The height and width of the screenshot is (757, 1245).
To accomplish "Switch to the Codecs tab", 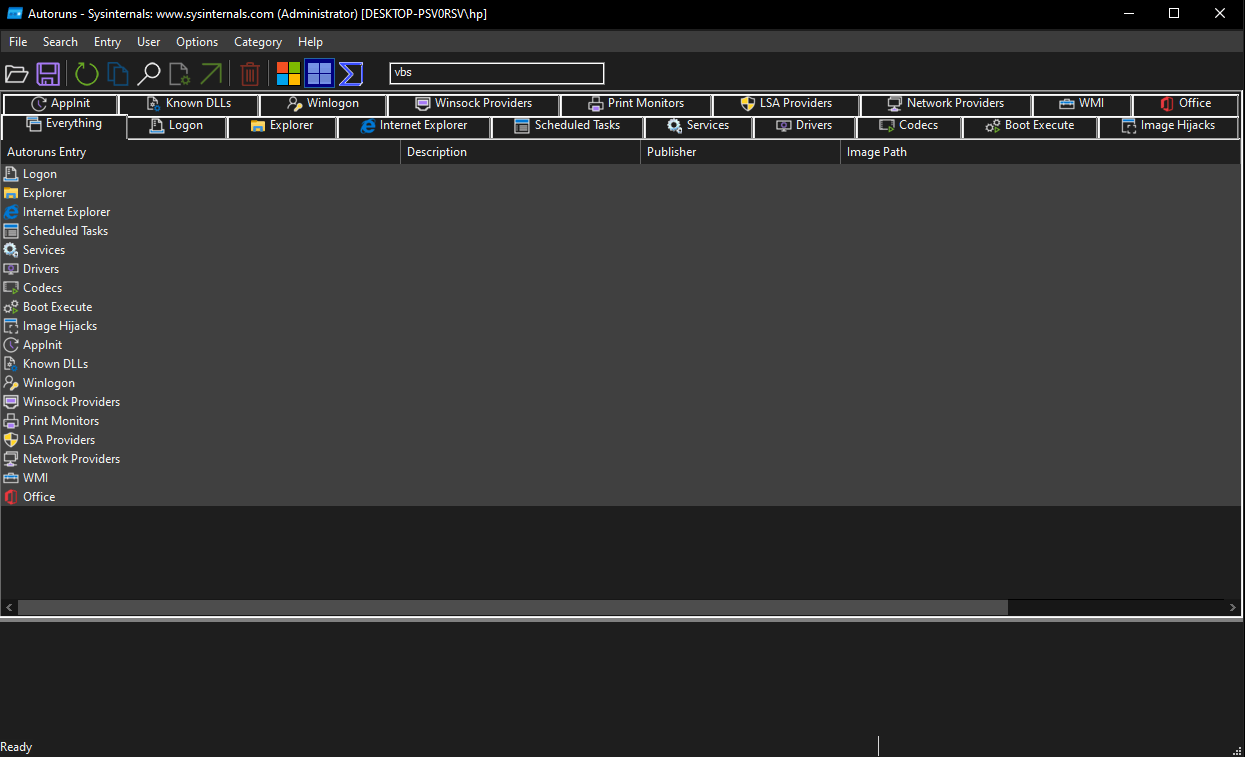I will pos(909,126).
